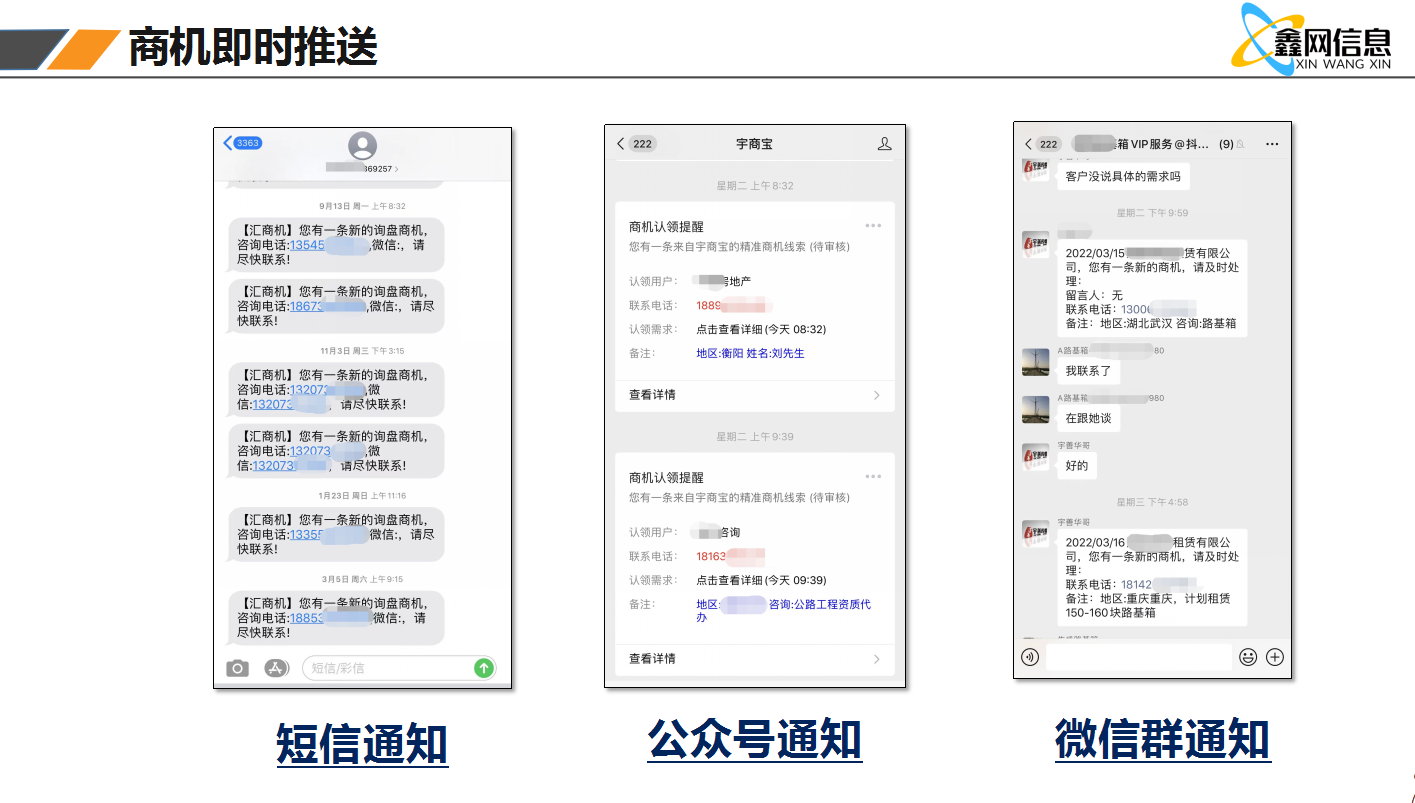
Task: Open the avatar beside the 好的 message
Action: (1036, 456)
